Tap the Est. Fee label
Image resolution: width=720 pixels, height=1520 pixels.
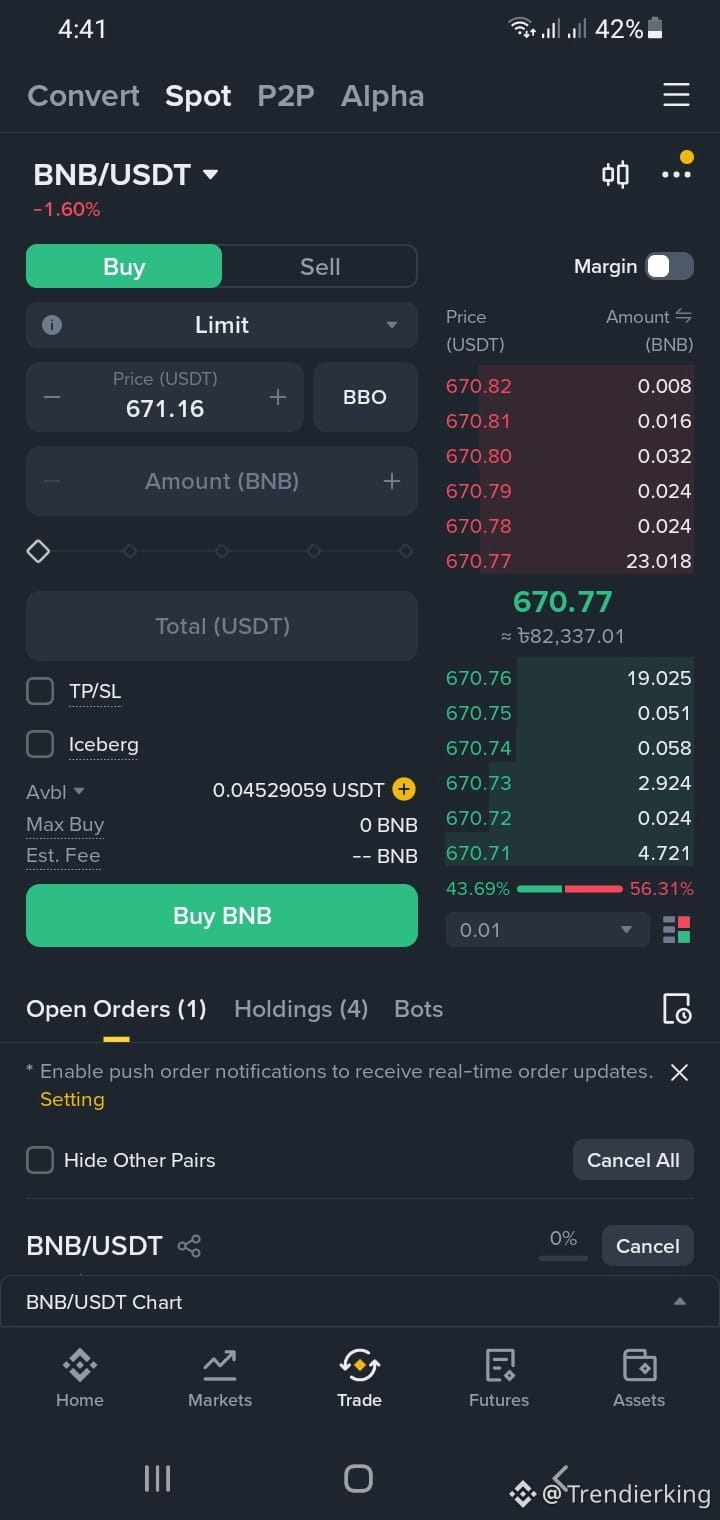point(63,856)
